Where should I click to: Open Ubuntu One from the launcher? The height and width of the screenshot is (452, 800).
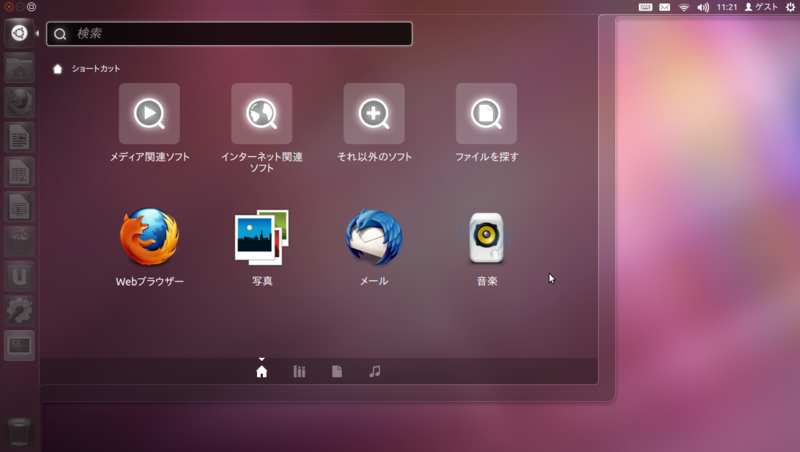coord(19,276)
